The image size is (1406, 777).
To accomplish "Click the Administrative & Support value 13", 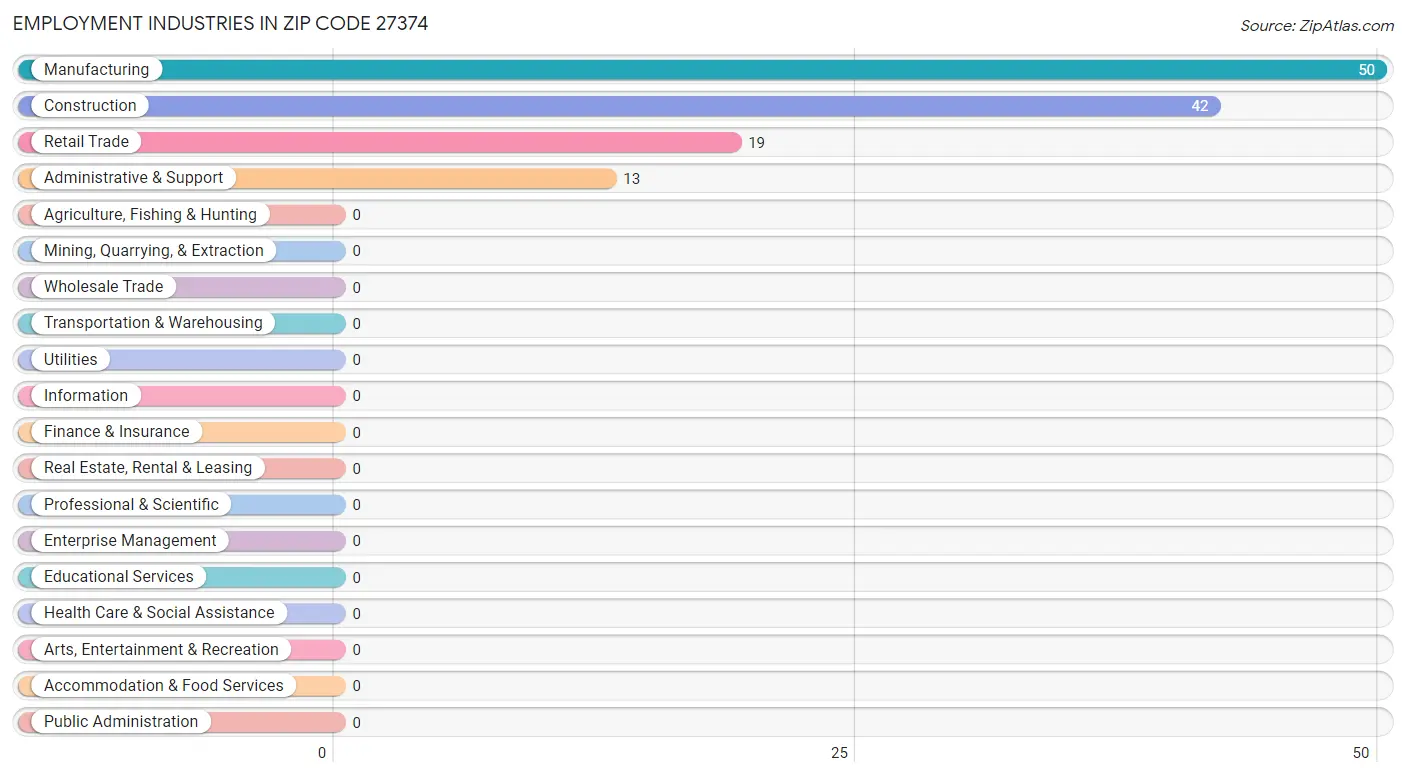I will click(x=631, y=179).
